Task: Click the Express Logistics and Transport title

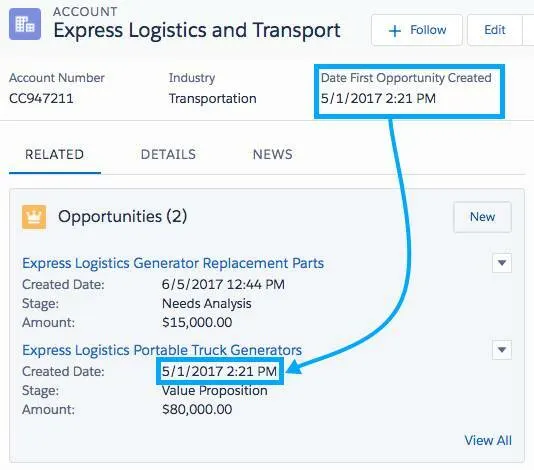Action: tap(197, 30)
